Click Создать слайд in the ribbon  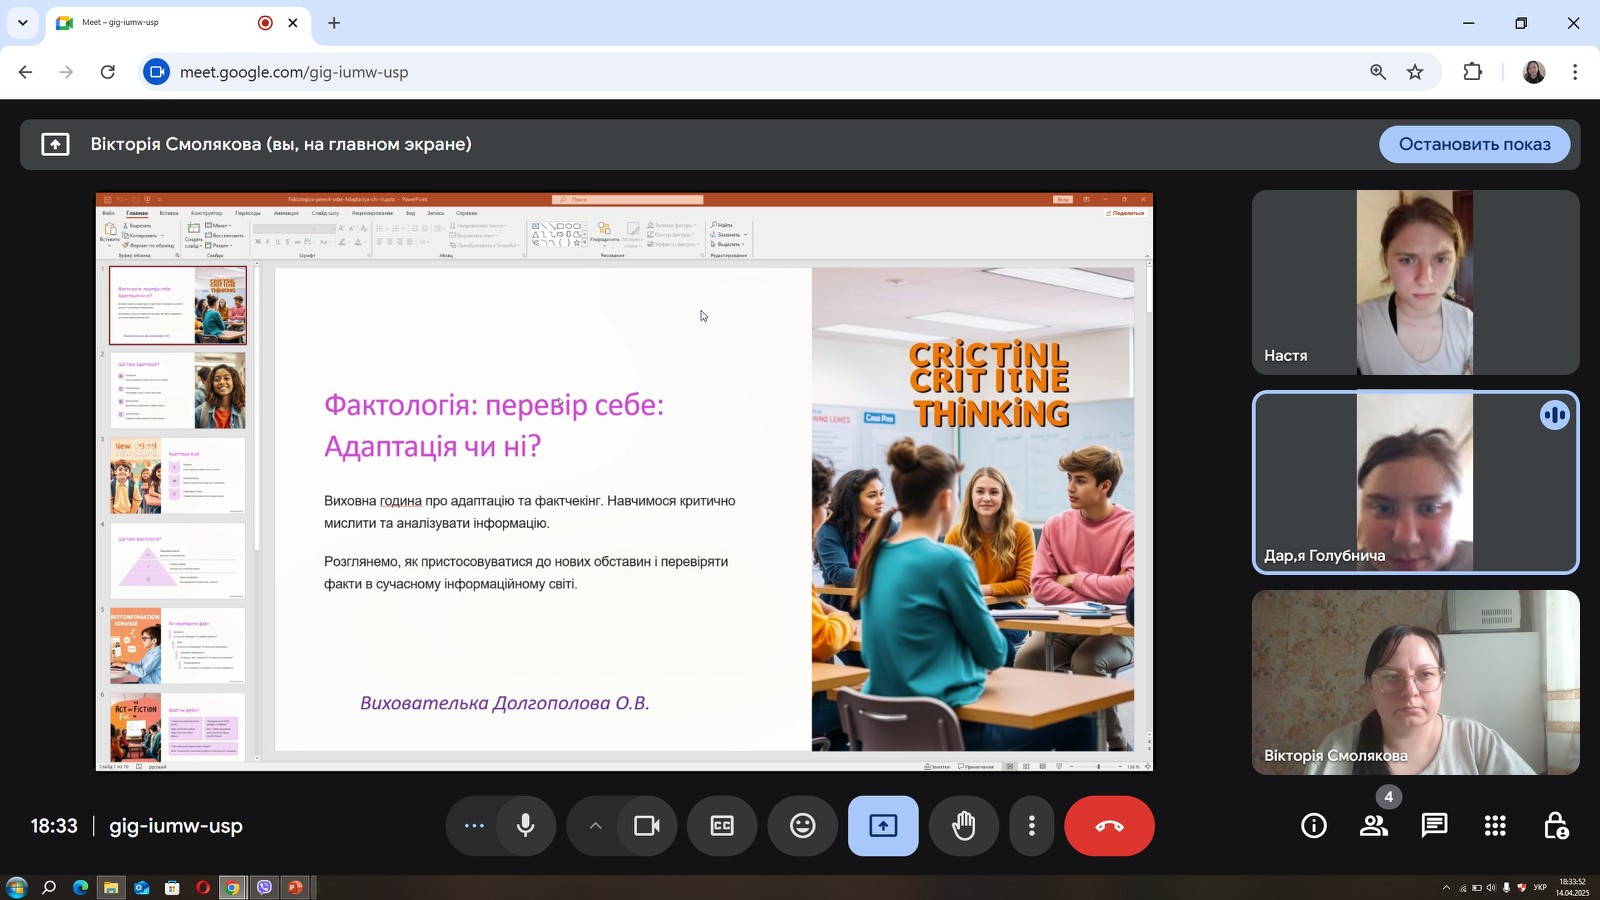pos(193,235)
